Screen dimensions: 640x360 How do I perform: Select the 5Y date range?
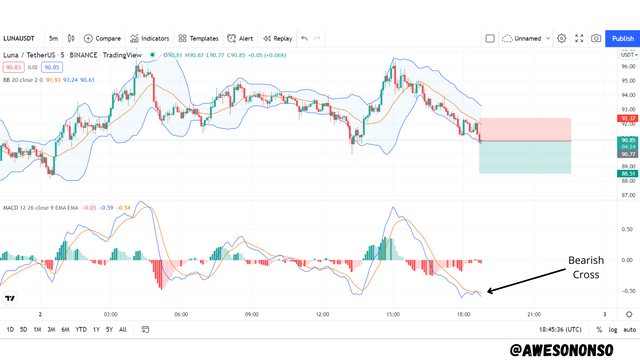pos(109,329)
